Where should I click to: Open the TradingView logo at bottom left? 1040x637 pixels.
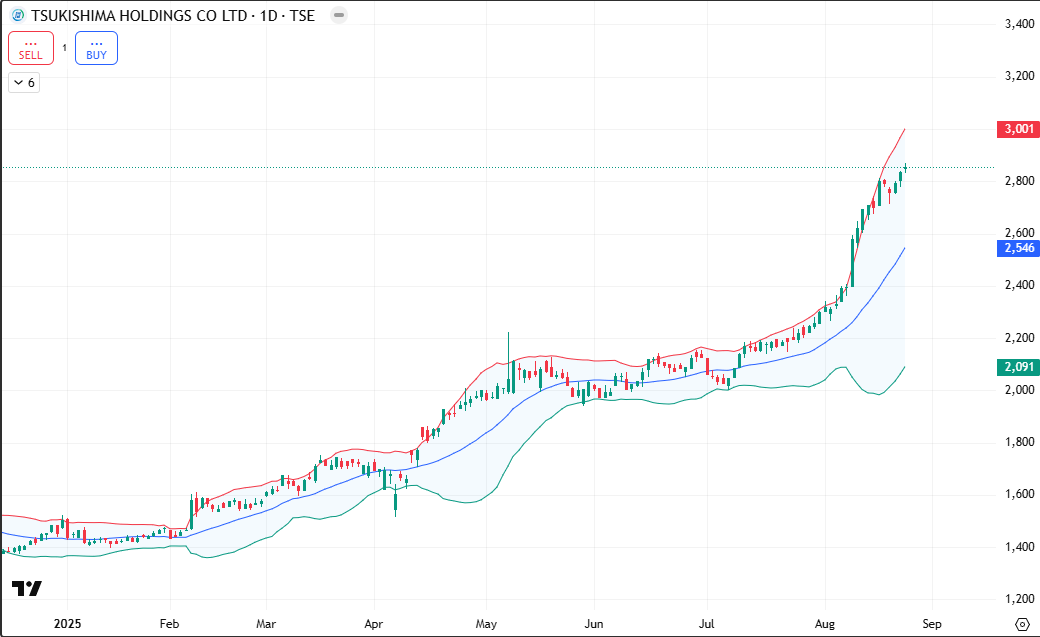27,588
